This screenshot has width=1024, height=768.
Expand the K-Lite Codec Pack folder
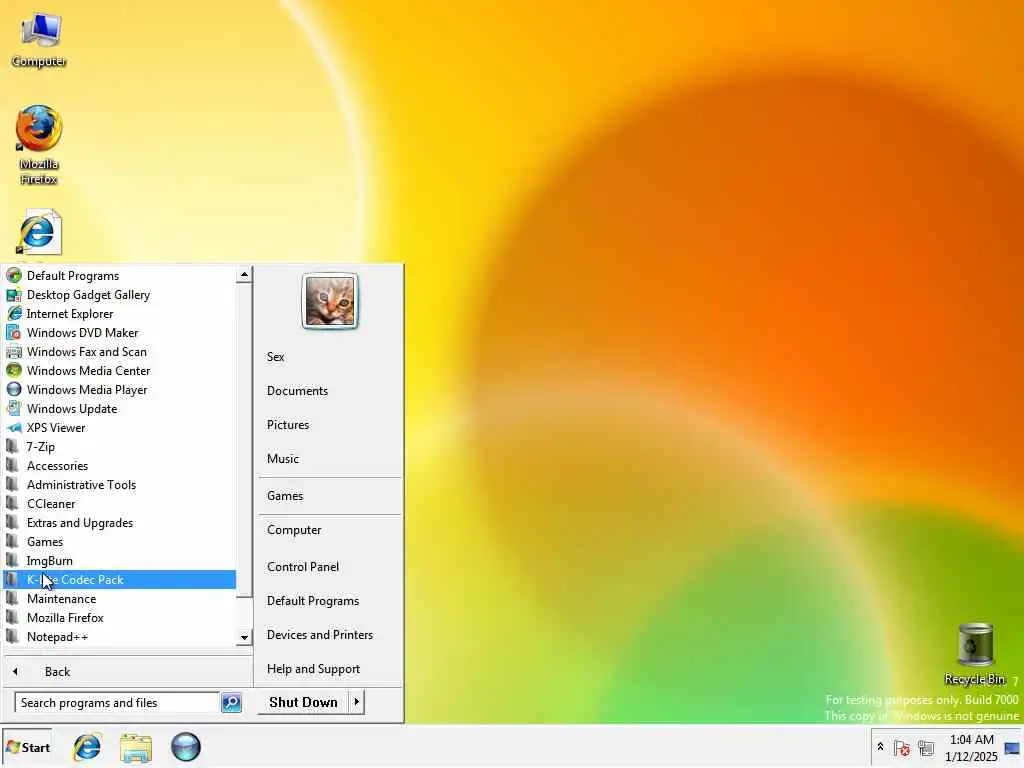pyautogui.click(x=120, y=579)
